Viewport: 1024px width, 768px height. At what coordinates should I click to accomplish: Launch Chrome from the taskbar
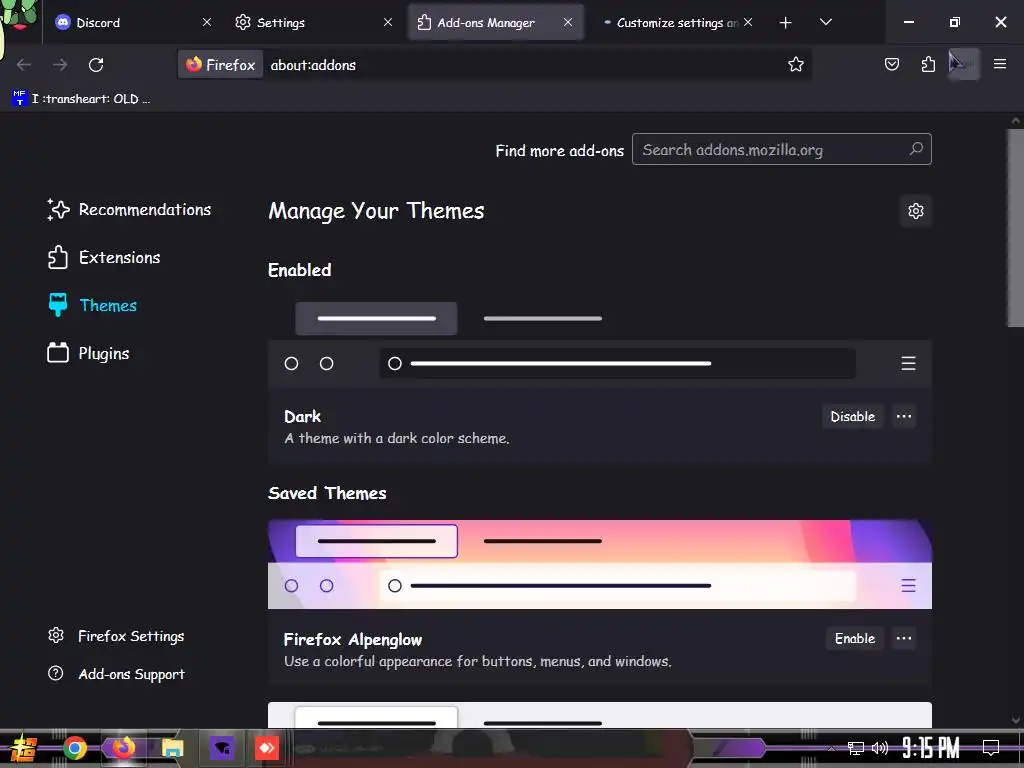[75, 748]
